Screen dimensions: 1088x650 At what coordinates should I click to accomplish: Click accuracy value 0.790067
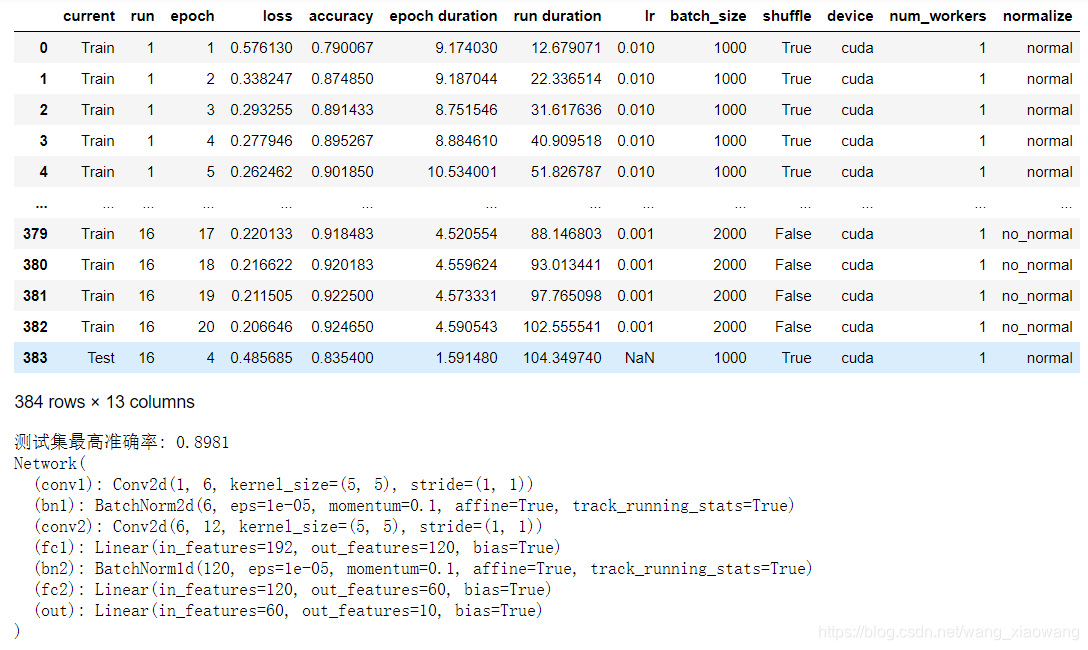pyautogui.click(x=342, y=48)
